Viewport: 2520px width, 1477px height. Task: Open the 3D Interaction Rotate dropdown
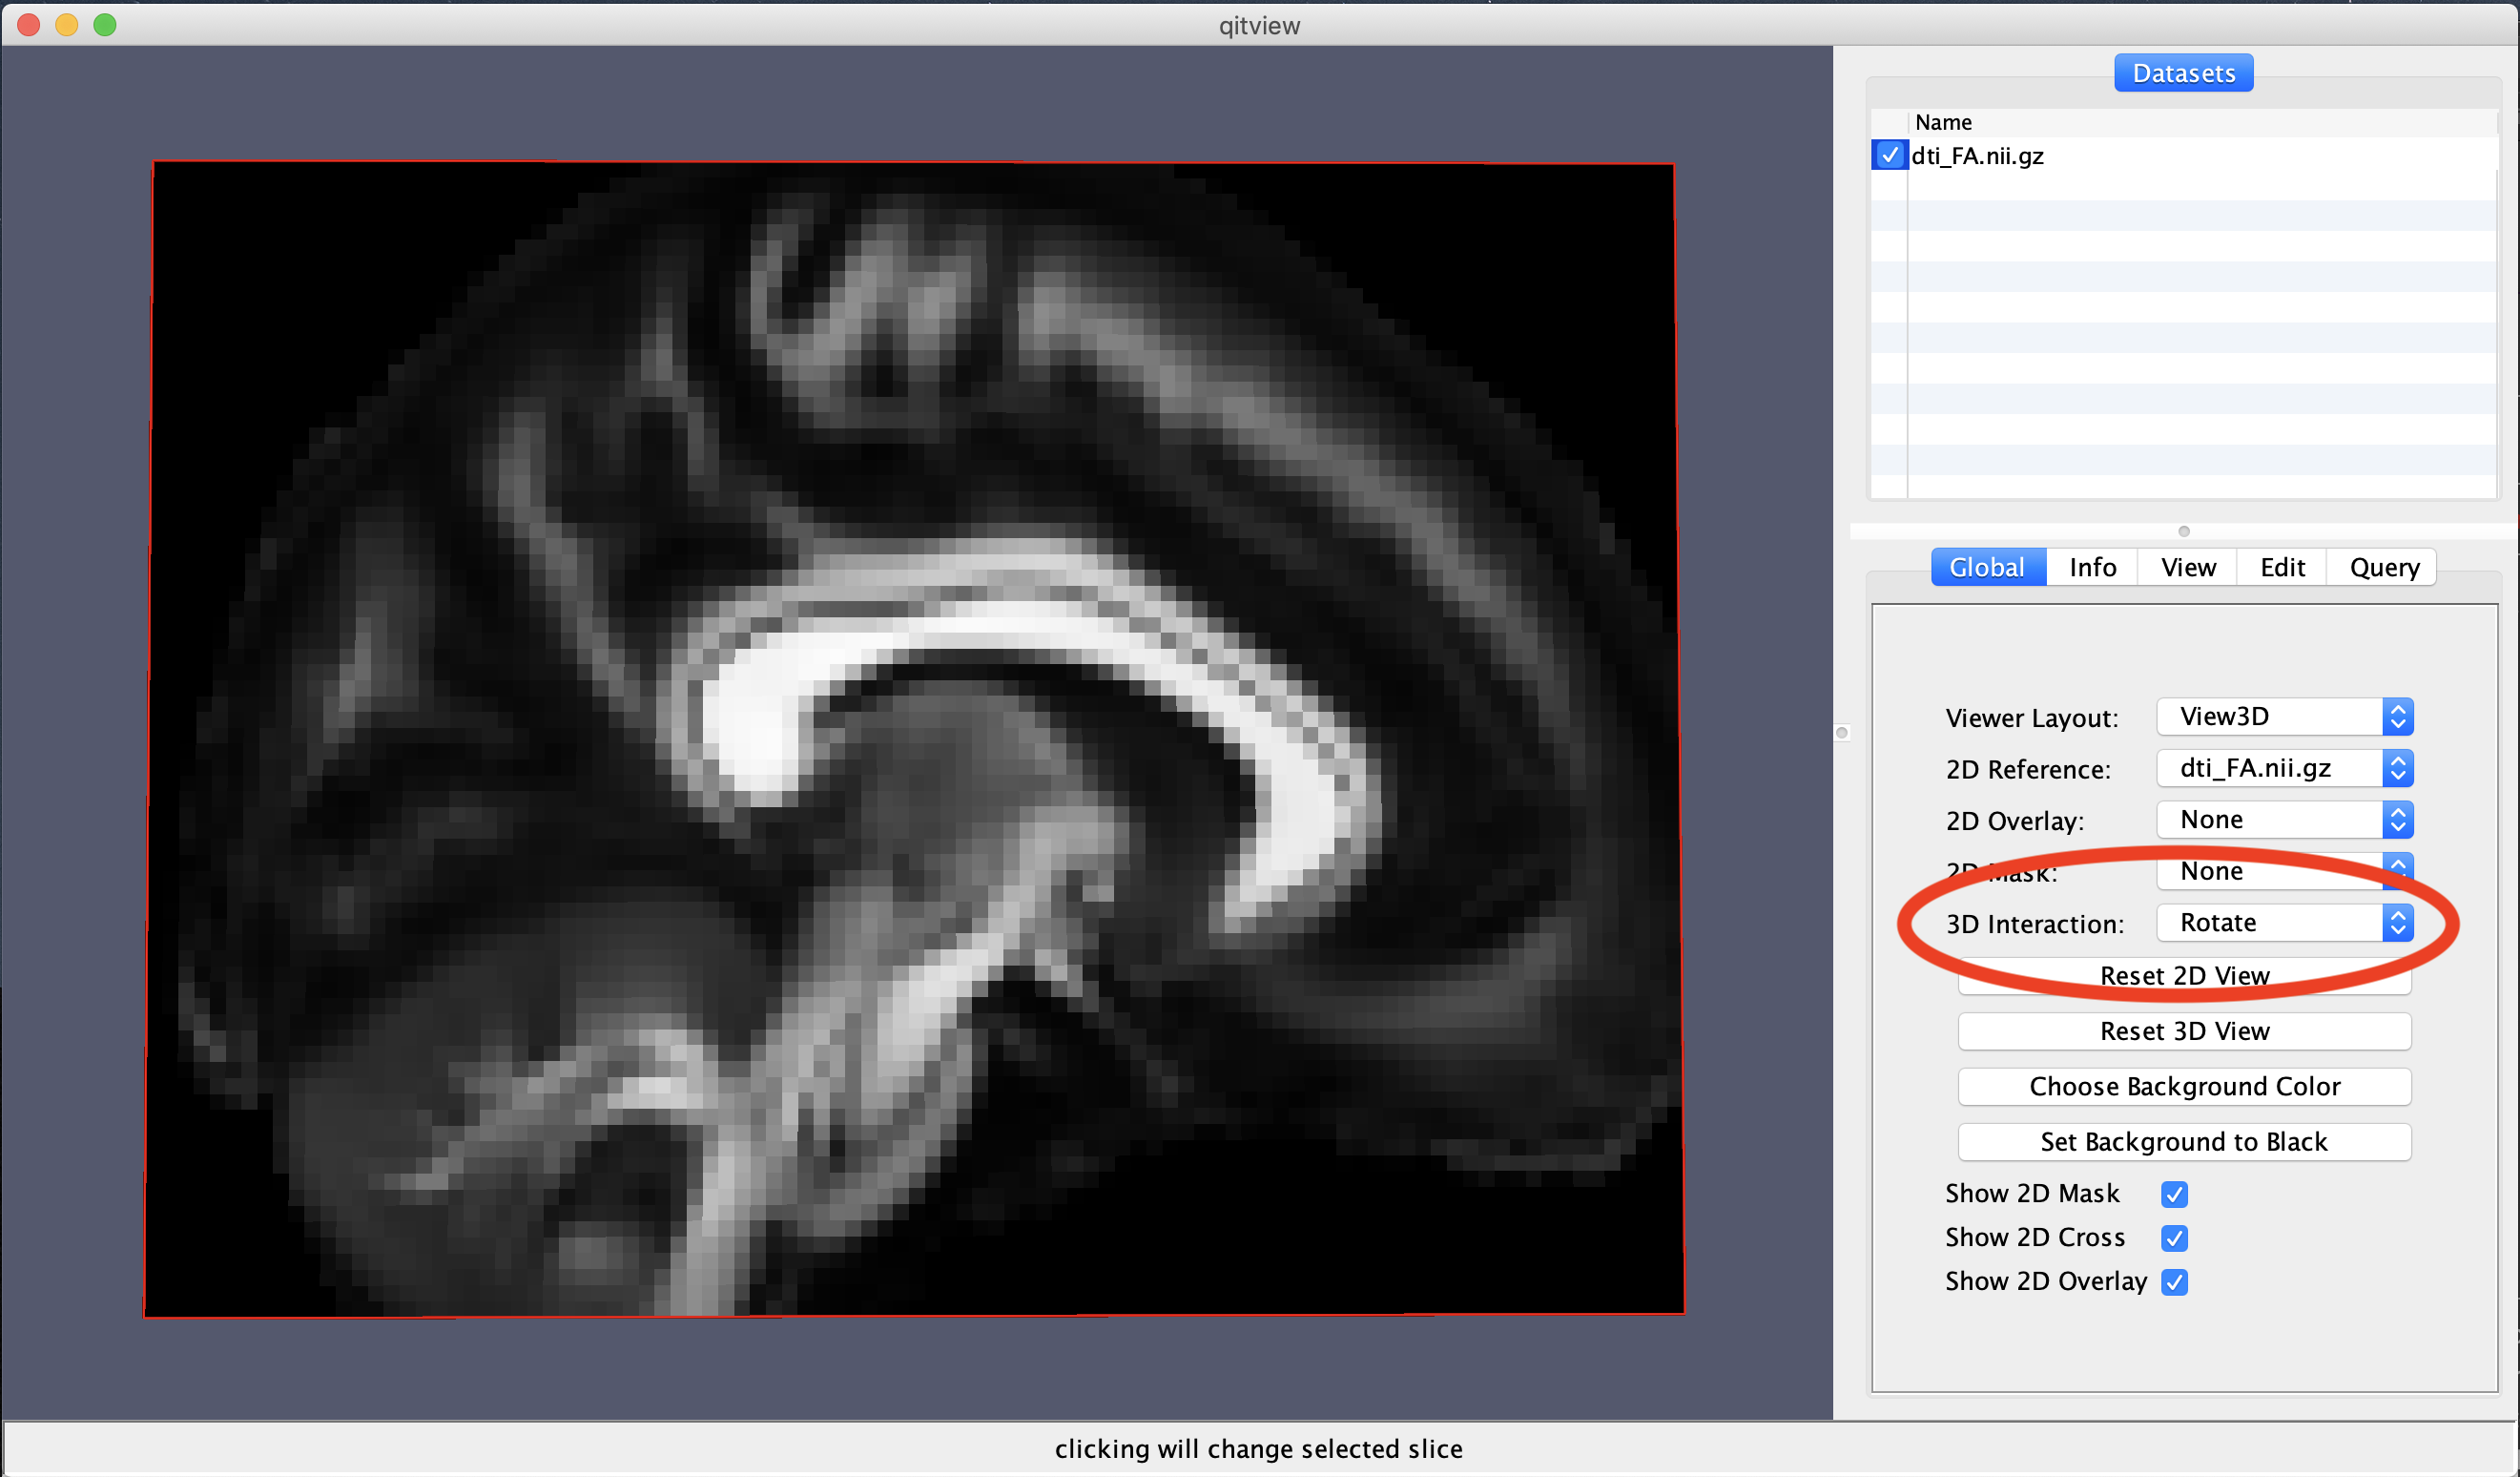2284,922
